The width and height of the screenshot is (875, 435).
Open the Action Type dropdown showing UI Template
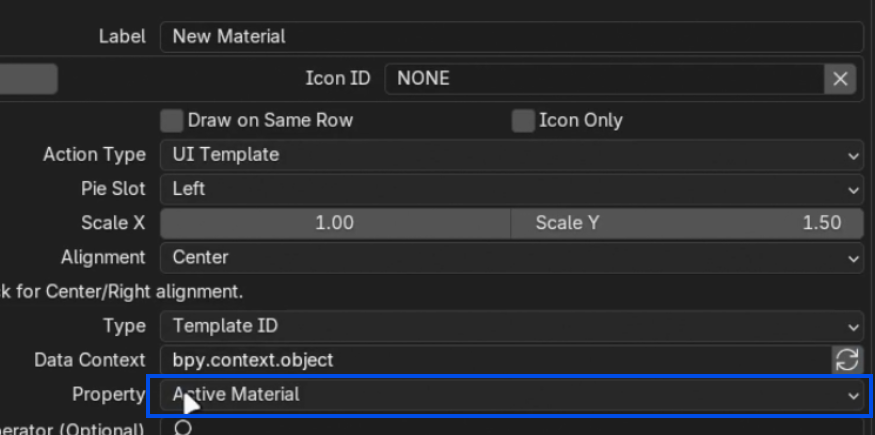pos(512,154)
